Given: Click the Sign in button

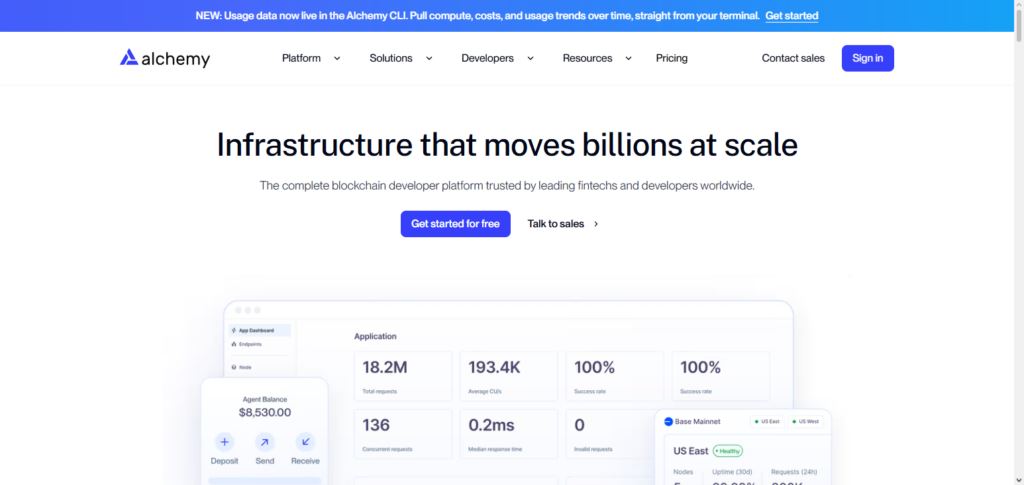Looking at the screenshot, I should pos(867,58).
